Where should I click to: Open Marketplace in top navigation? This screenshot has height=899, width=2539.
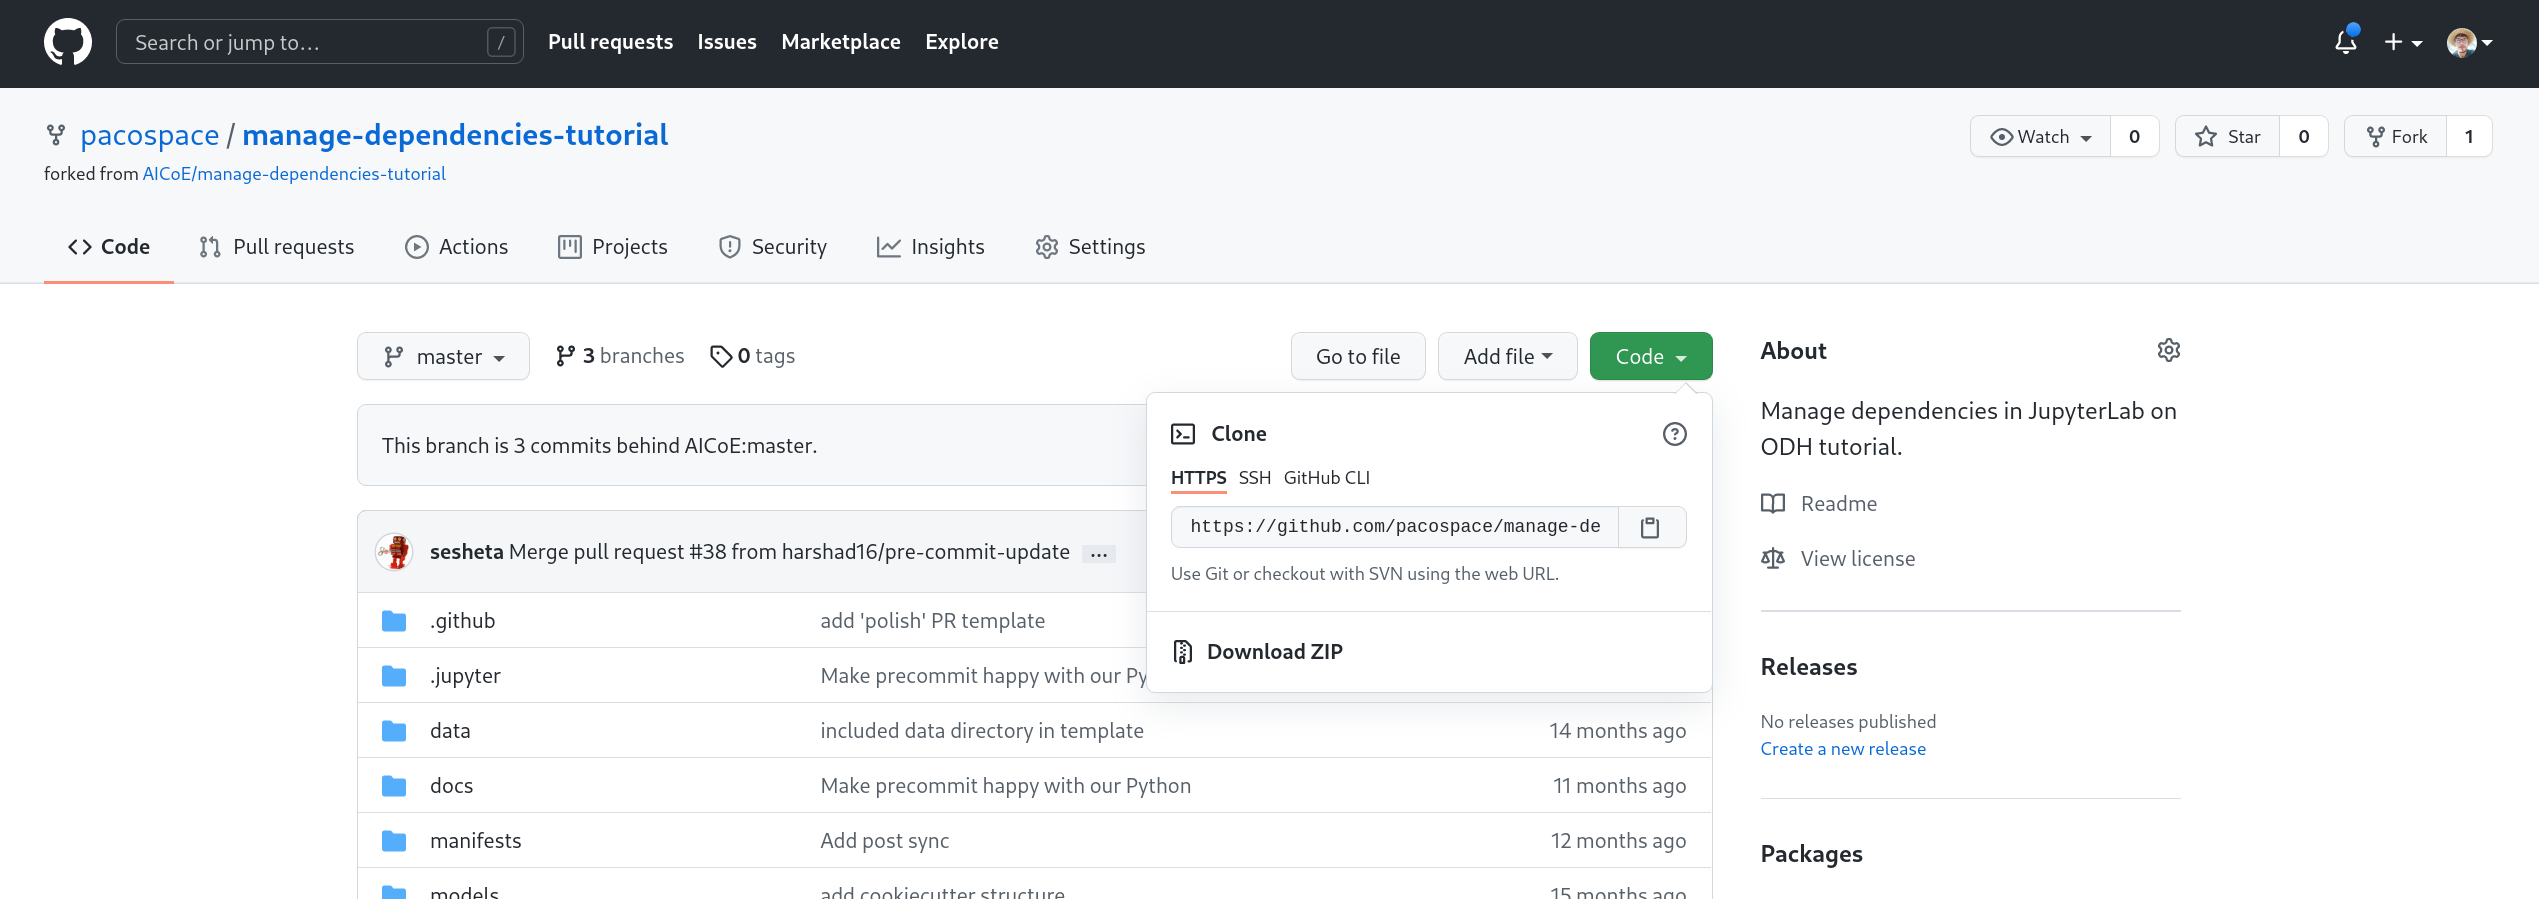pos(841,42)
